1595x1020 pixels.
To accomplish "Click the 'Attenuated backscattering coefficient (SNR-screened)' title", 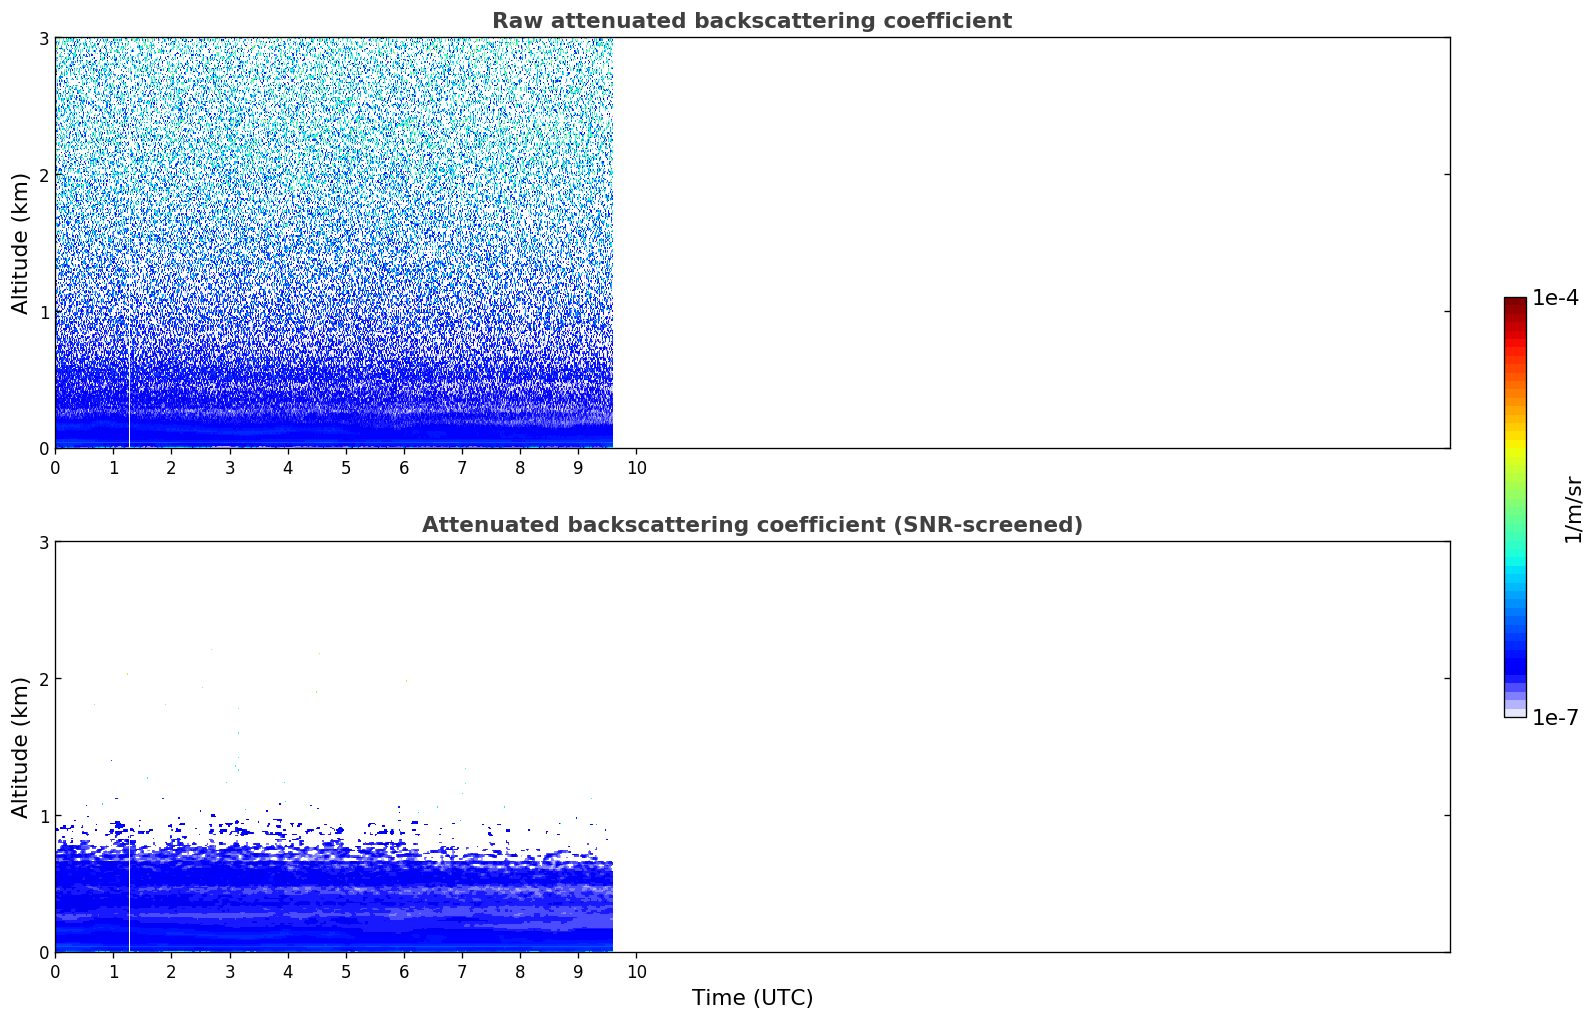I will click(x=751, y=525).
